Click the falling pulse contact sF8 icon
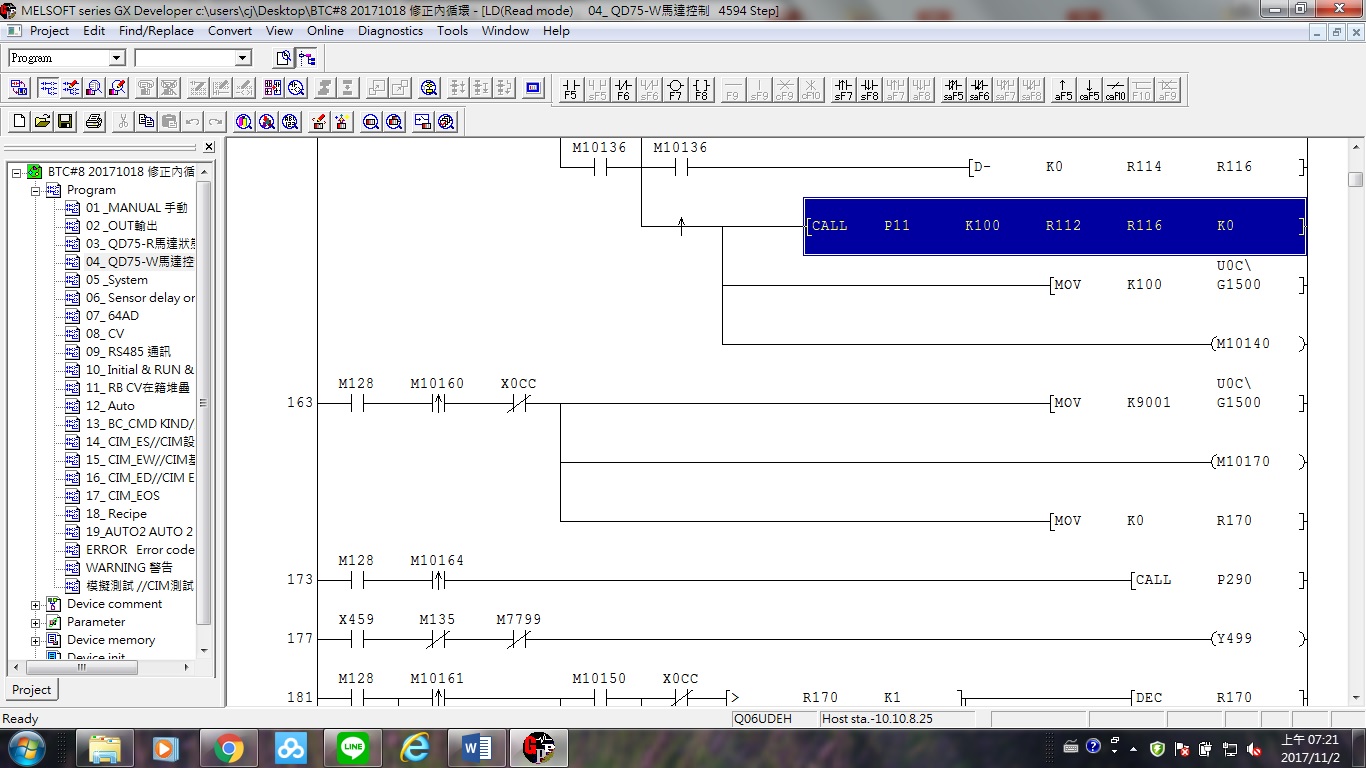The height and width of the screenshot is (768, 1366). click(x=870, y=89)
